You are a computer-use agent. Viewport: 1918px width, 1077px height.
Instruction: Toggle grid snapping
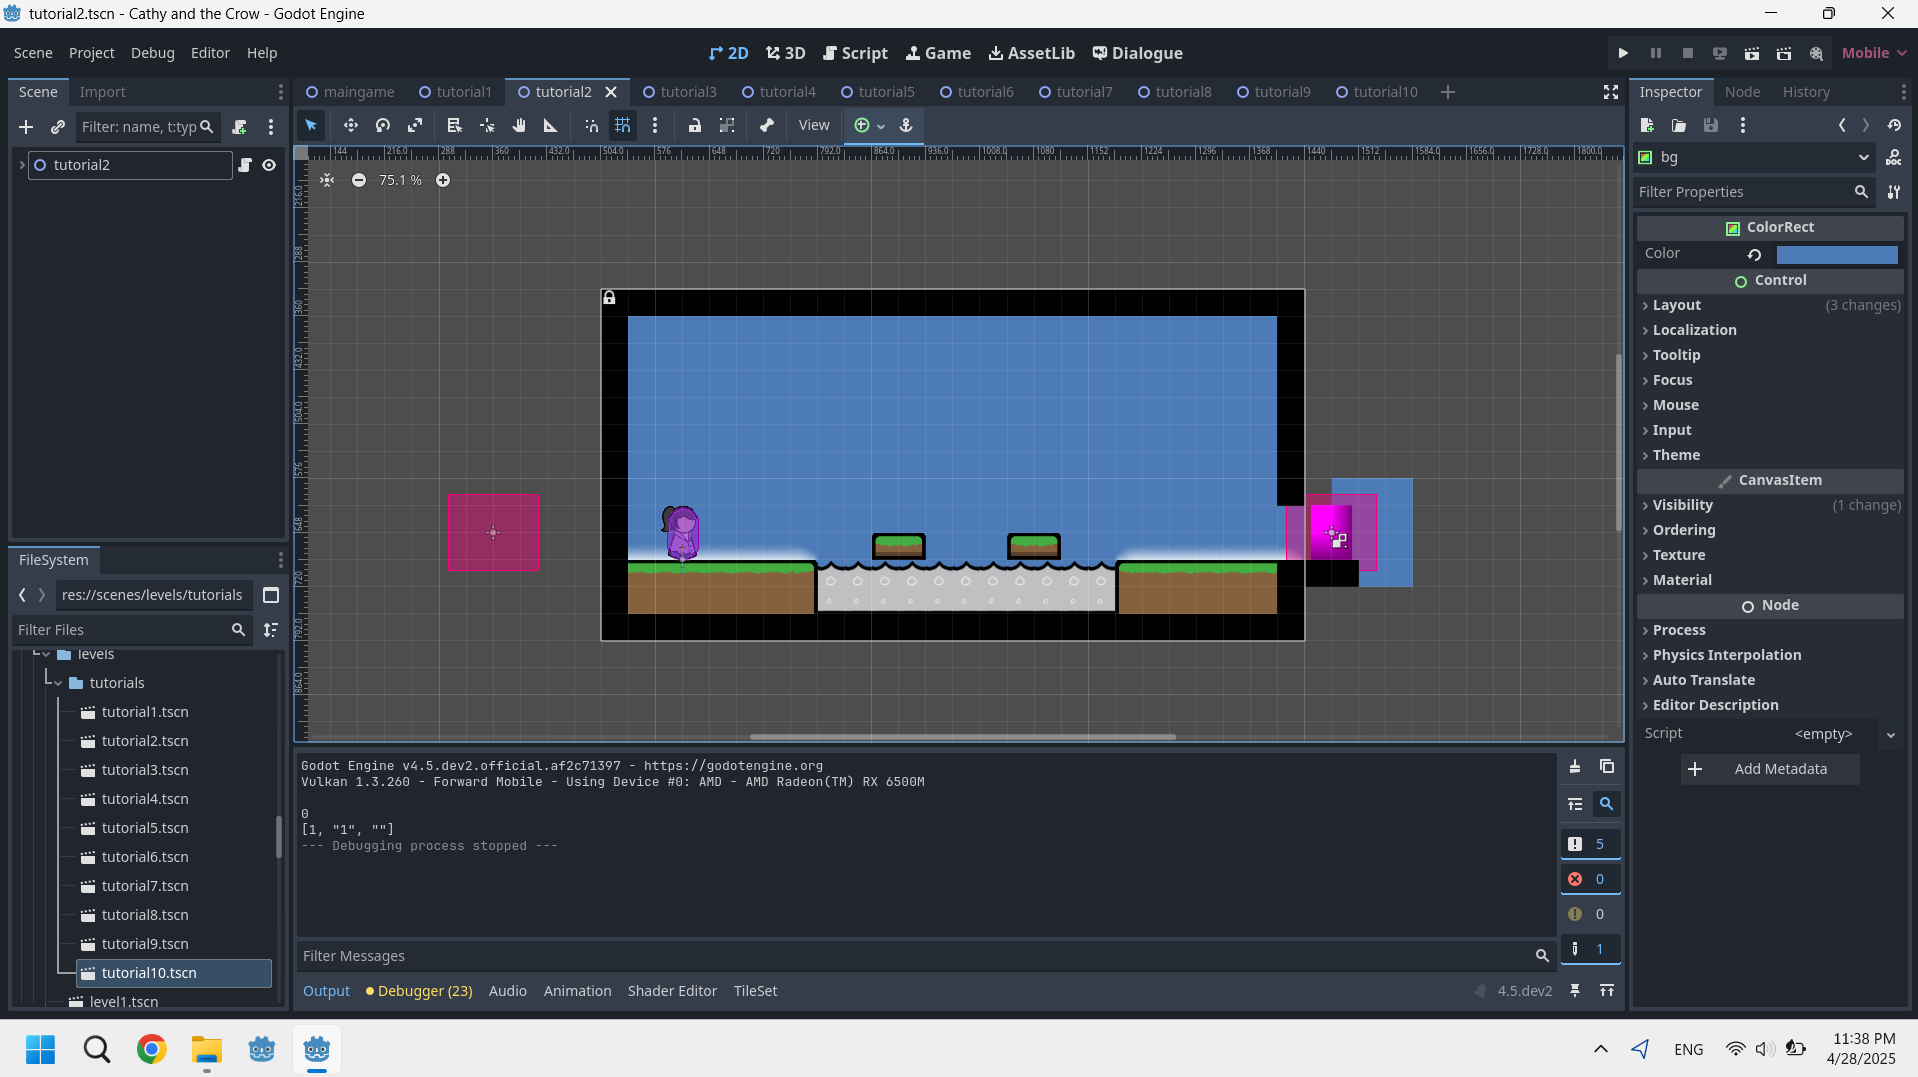[623, 125]
